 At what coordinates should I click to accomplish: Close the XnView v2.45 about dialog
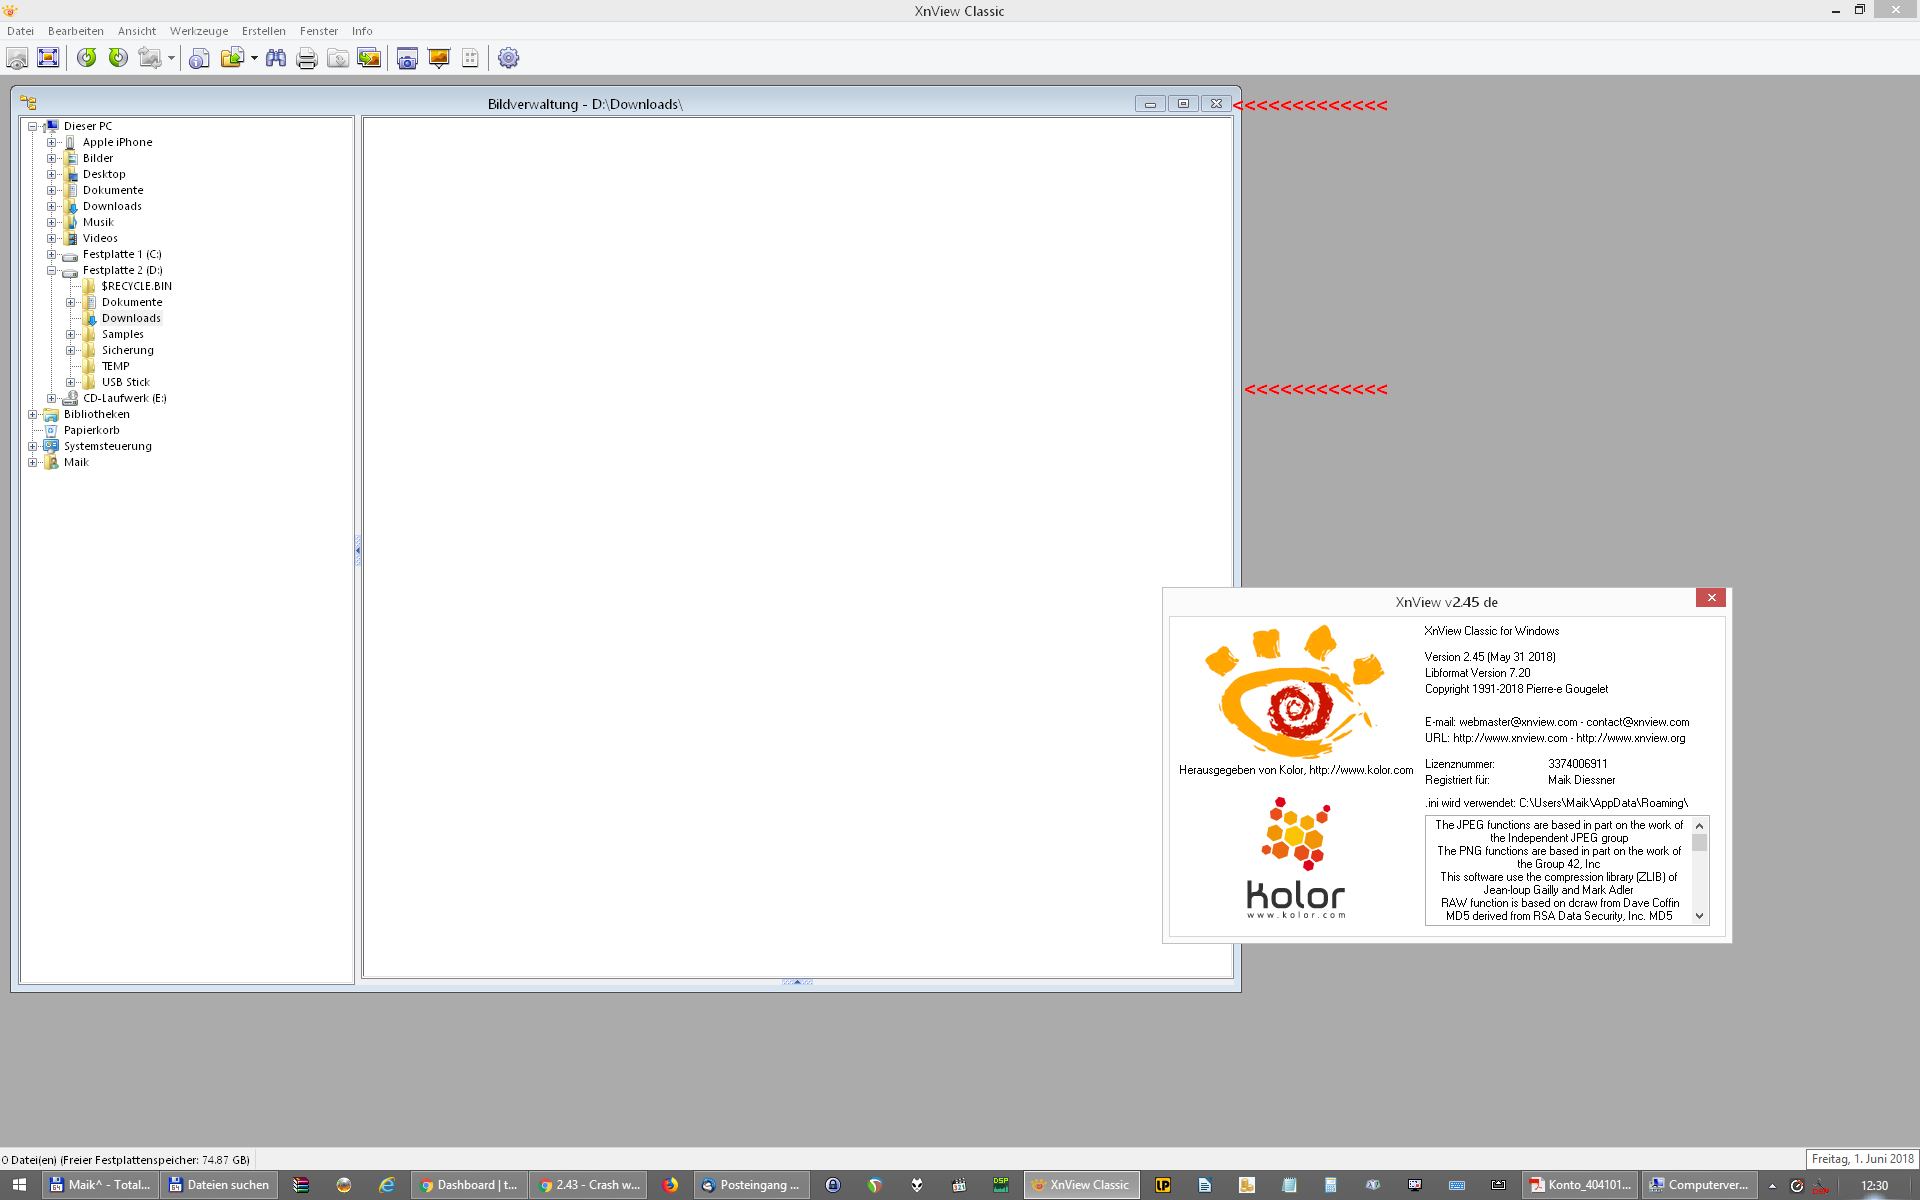click(x=1711, y=597)
